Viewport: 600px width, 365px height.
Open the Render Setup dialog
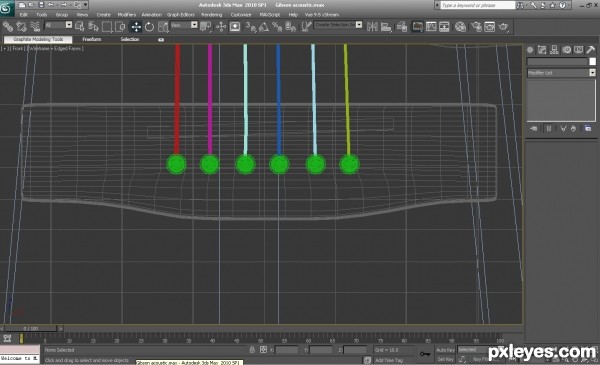[476, 27]
